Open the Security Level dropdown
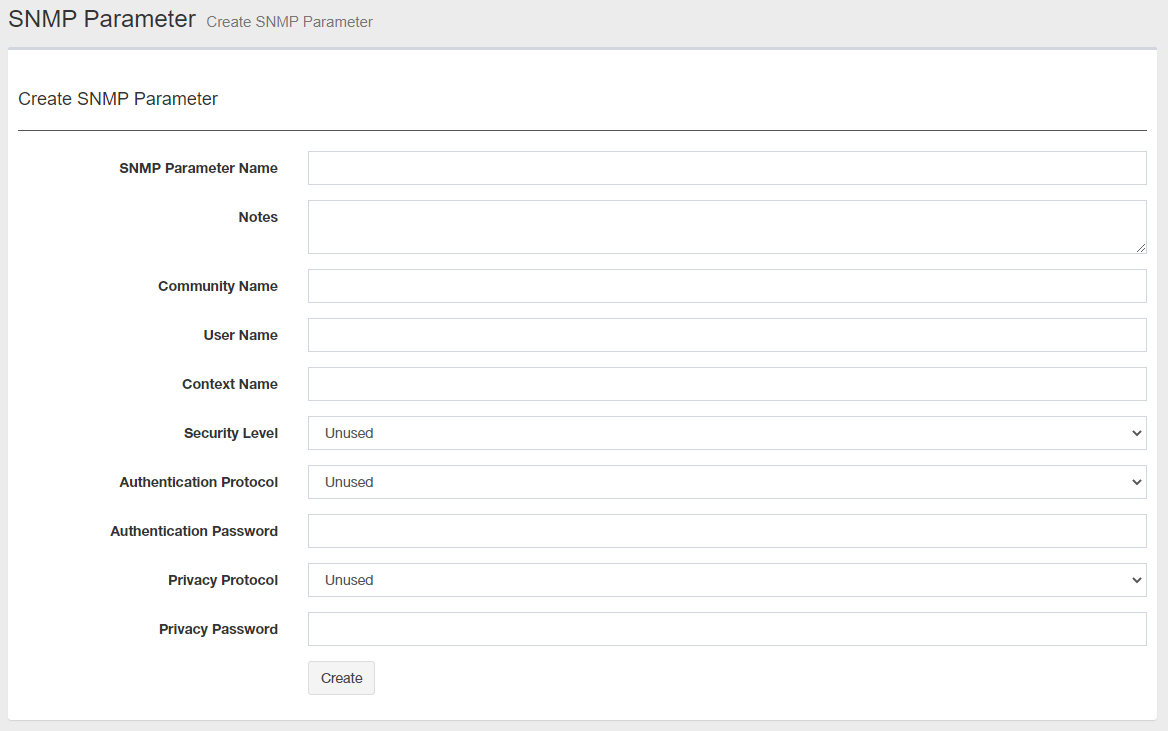1168x731 pixels. pos(727,433)
